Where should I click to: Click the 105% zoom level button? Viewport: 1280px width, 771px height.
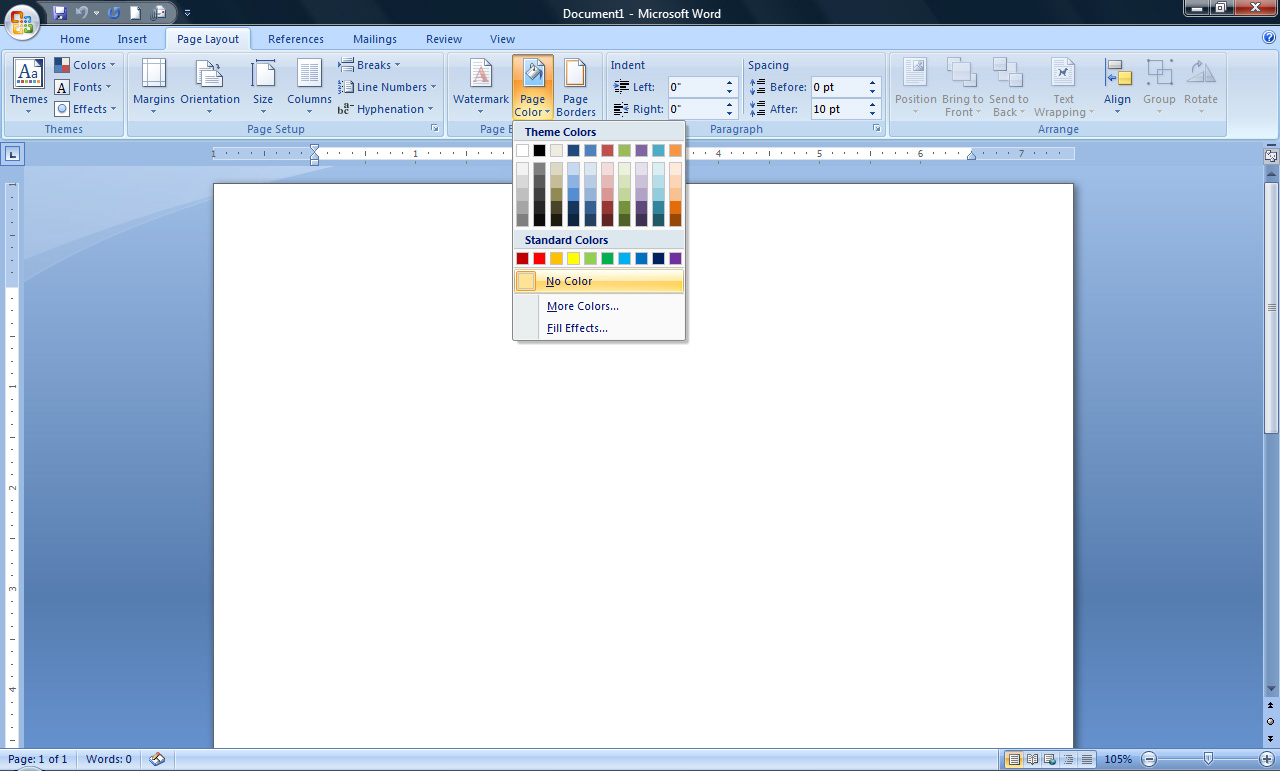point(1118,759)
